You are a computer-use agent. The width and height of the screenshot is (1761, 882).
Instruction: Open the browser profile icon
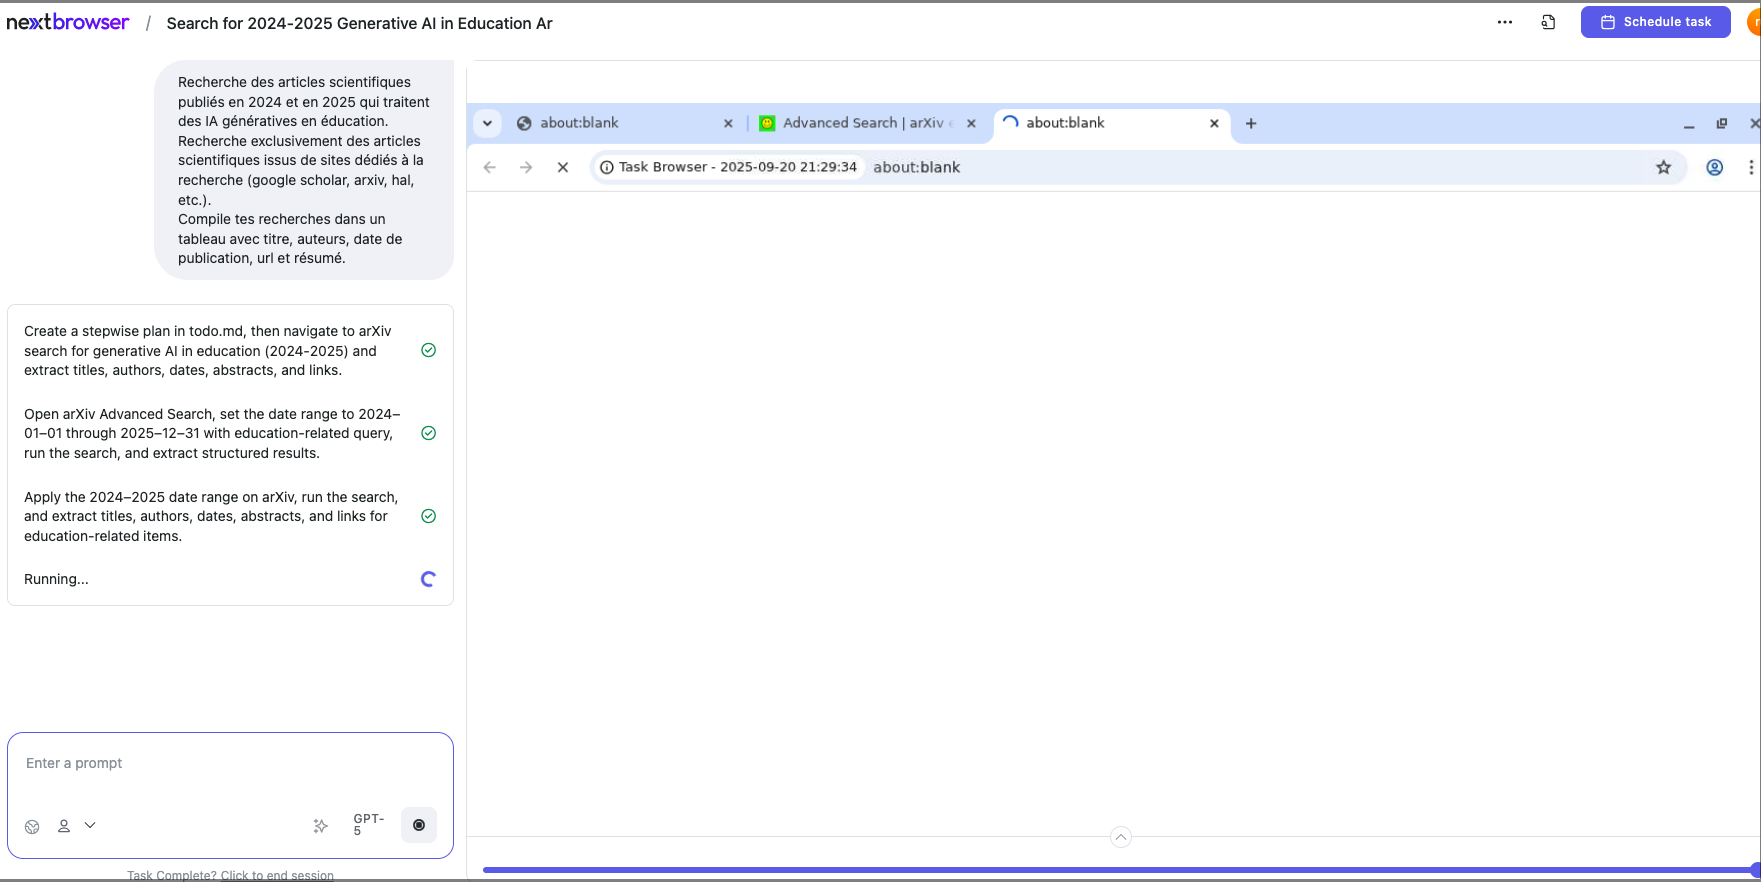point(1714,167)
